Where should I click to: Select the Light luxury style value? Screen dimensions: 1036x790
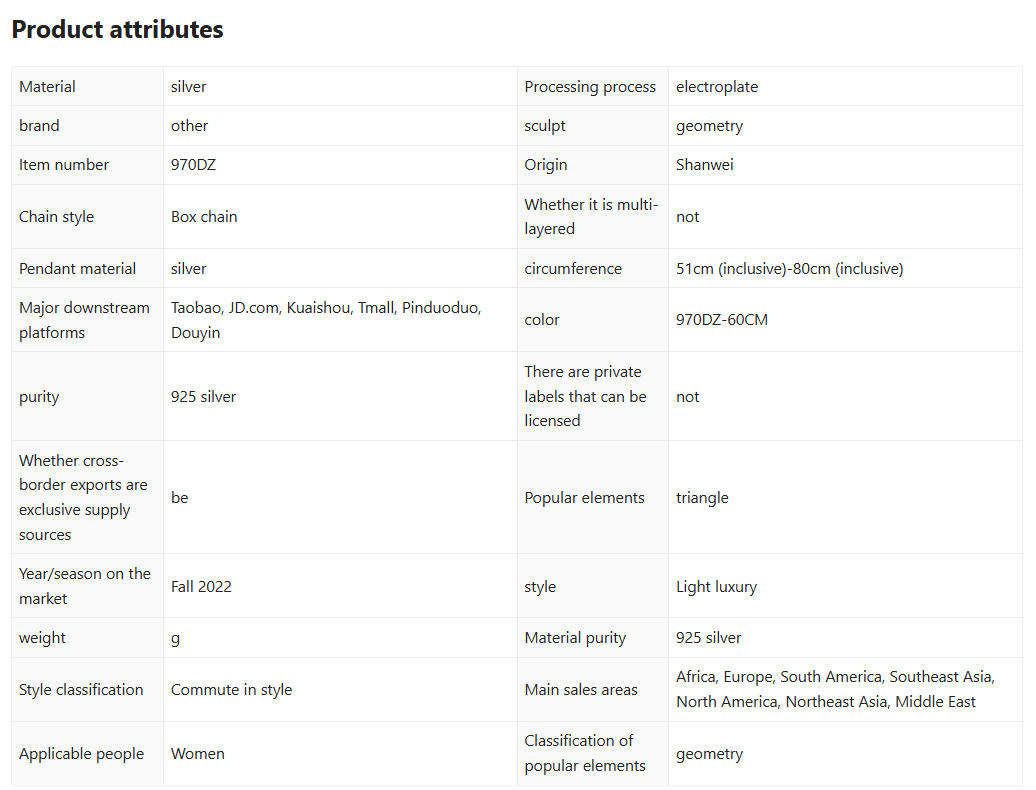716,587
